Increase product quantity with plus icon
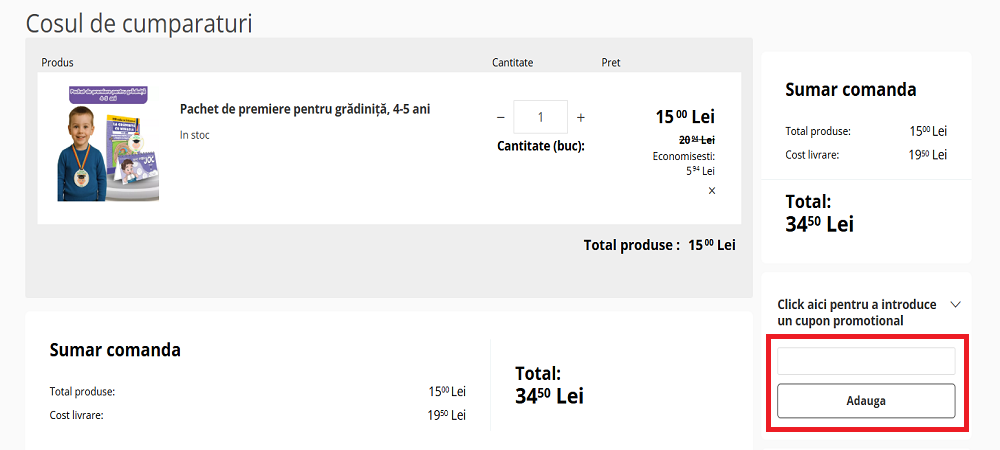The image size is (1000, 450). pos(581,117)
